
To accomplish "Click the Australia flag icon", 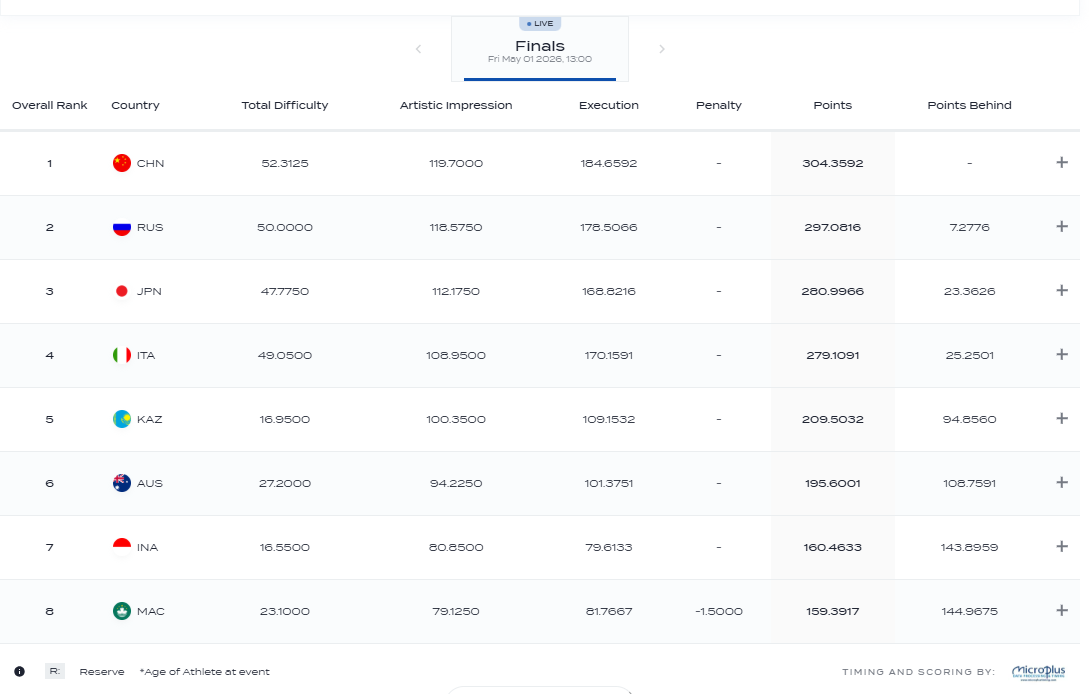I will pyautogui.click(x=122, y=483).
